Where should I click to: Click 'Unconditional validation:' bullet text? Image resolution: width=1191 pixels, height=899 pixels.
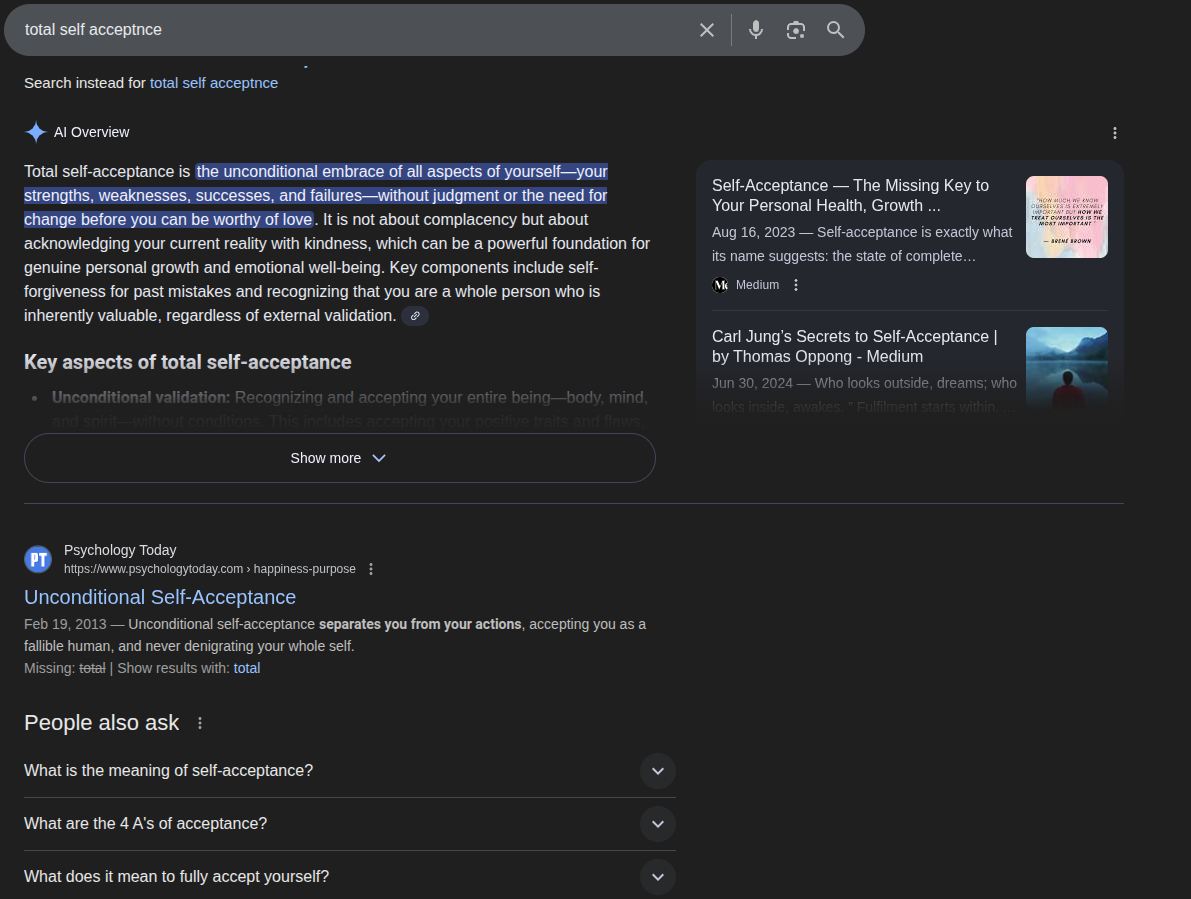pyautogui.click(x=141, y=397)
